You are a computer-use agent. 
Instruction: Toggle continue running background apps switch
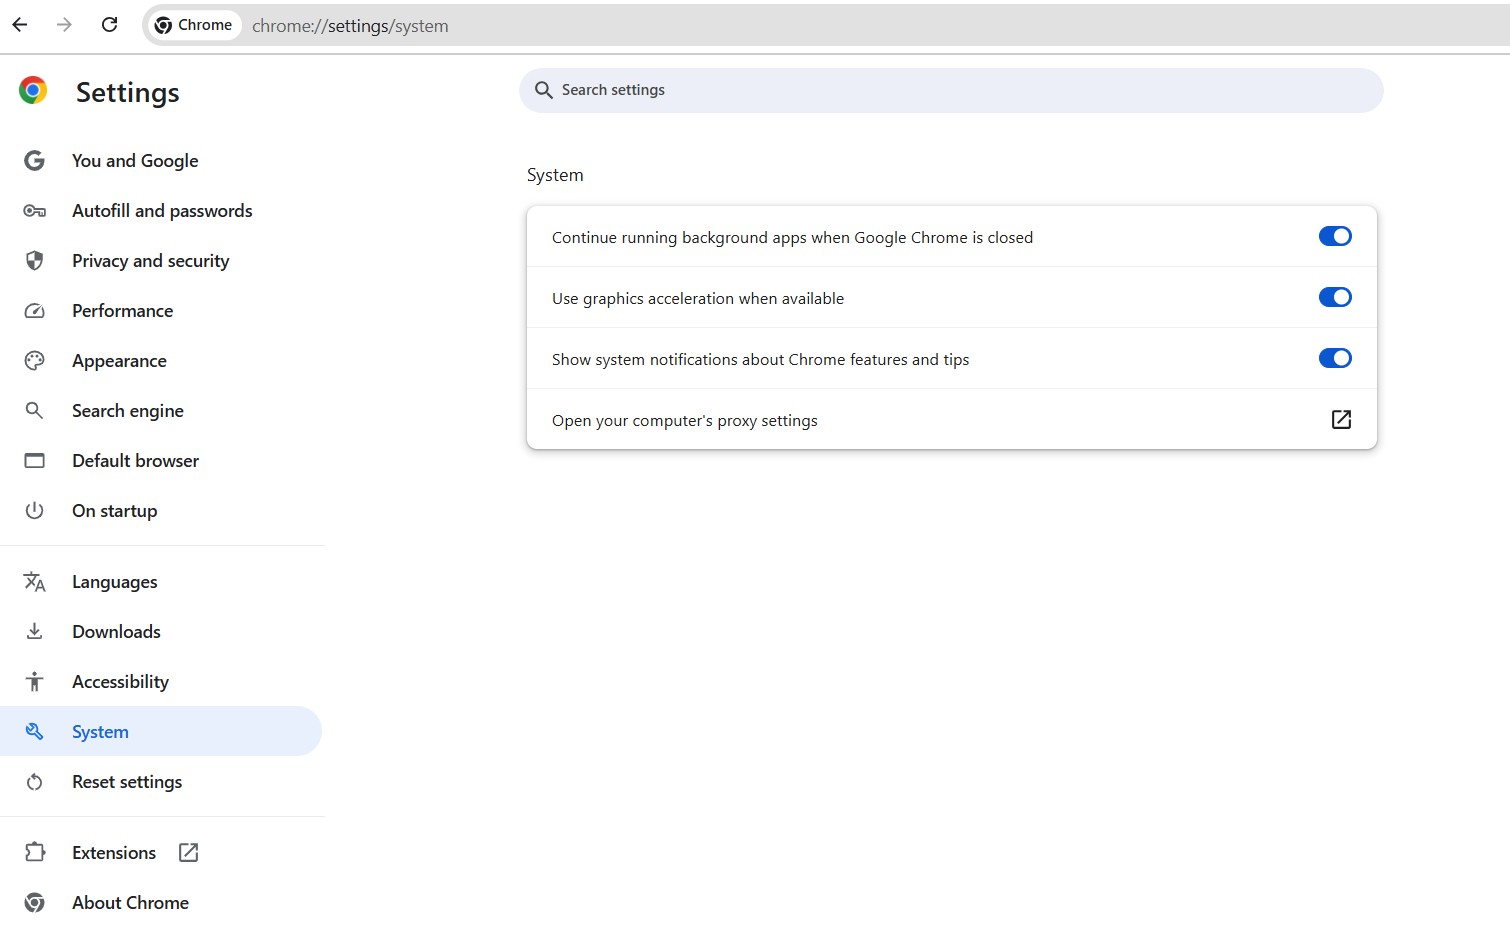click(x=1335, y=236)
